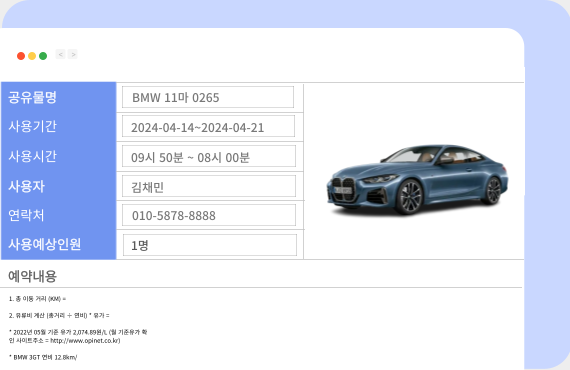Click the 사용예상인원 label
The image size is (570, 370).
pos(44,244)
